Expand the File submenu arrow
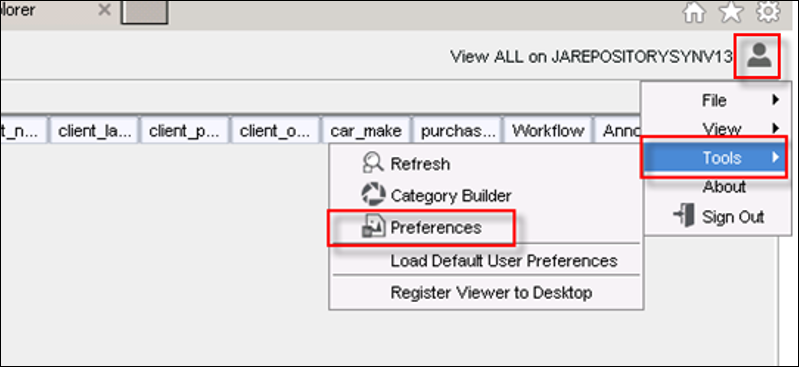This screenshot has height=367, width=799. tap(776, 100)
